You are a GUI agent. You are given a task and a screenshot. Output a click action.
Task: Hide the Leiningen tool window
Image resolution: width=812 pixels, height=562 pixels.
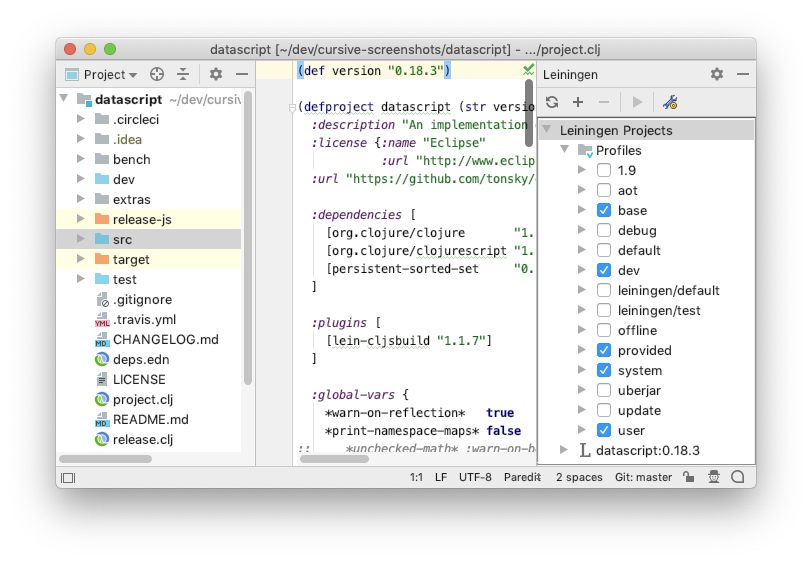[743, 74]
